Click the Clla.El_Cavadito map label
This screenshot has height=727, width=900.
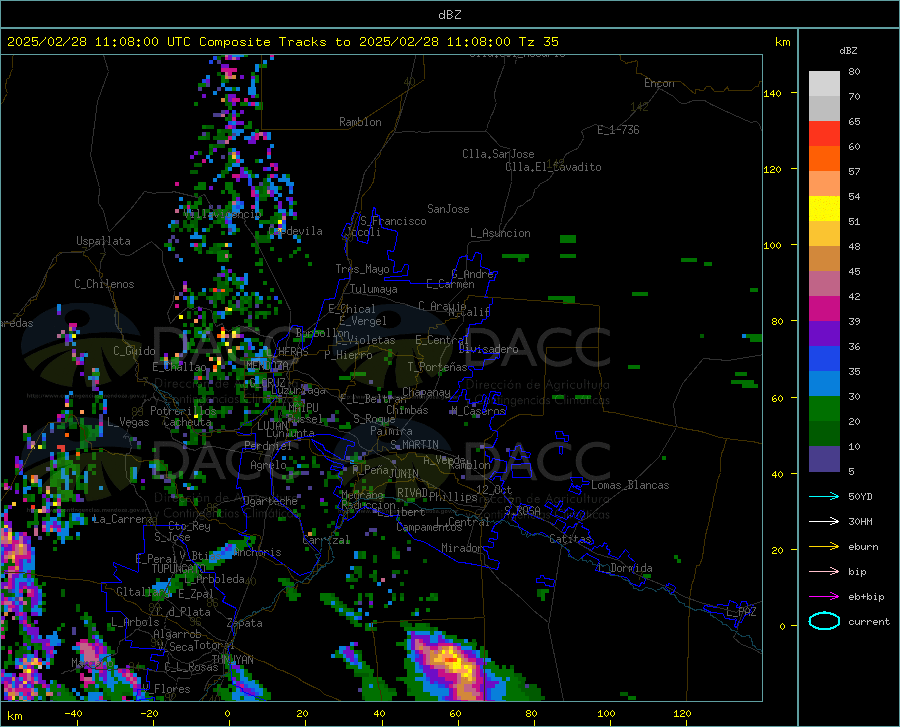tap(553, 167)
